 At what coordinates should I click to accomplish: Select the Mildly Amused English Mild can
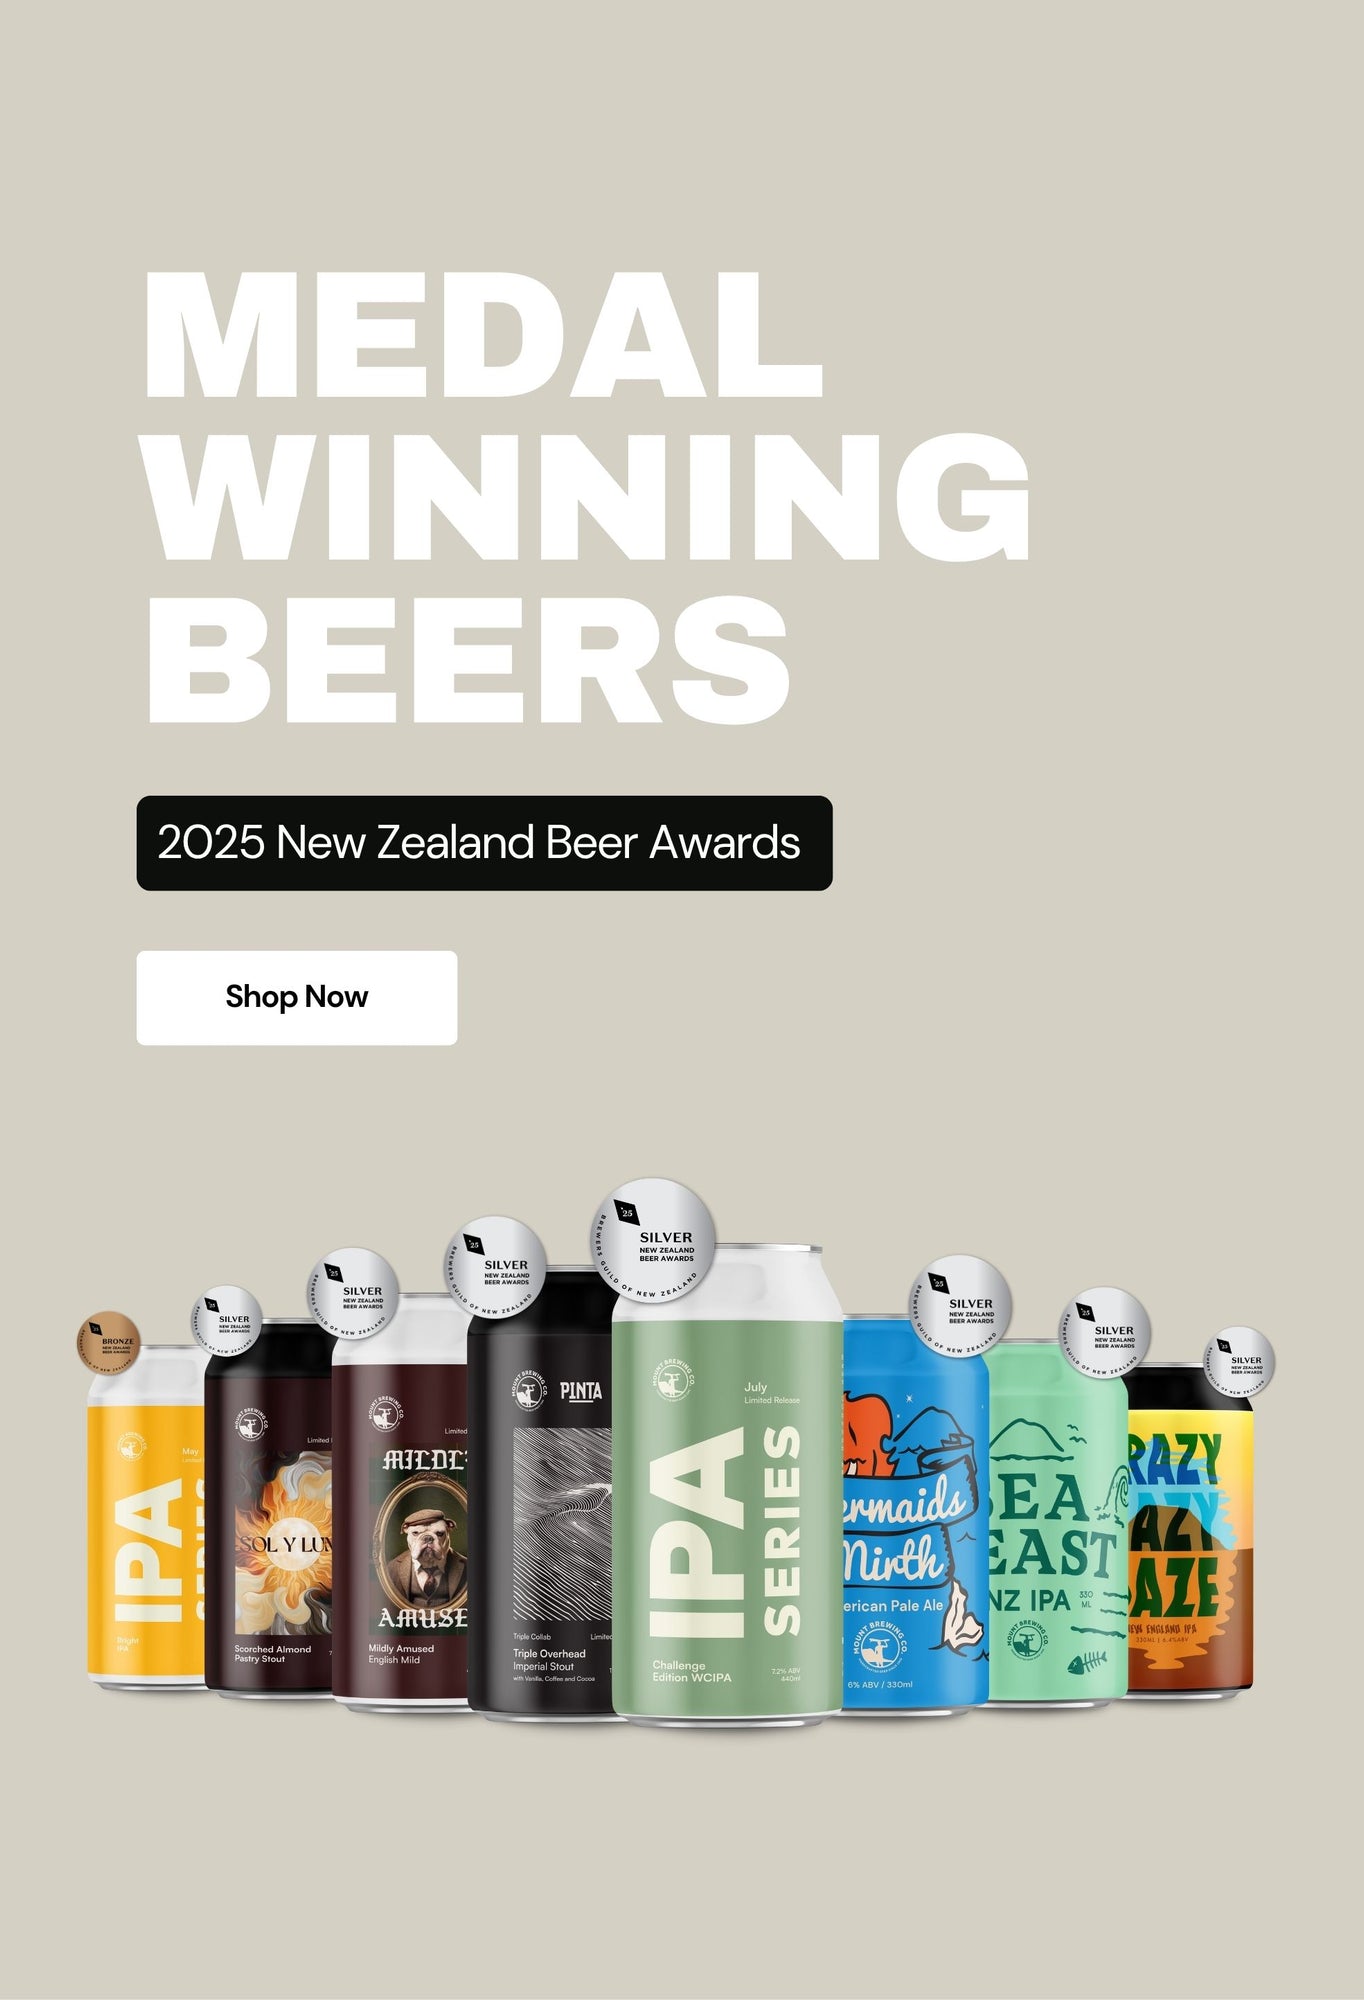click(x=400, y=1502)
